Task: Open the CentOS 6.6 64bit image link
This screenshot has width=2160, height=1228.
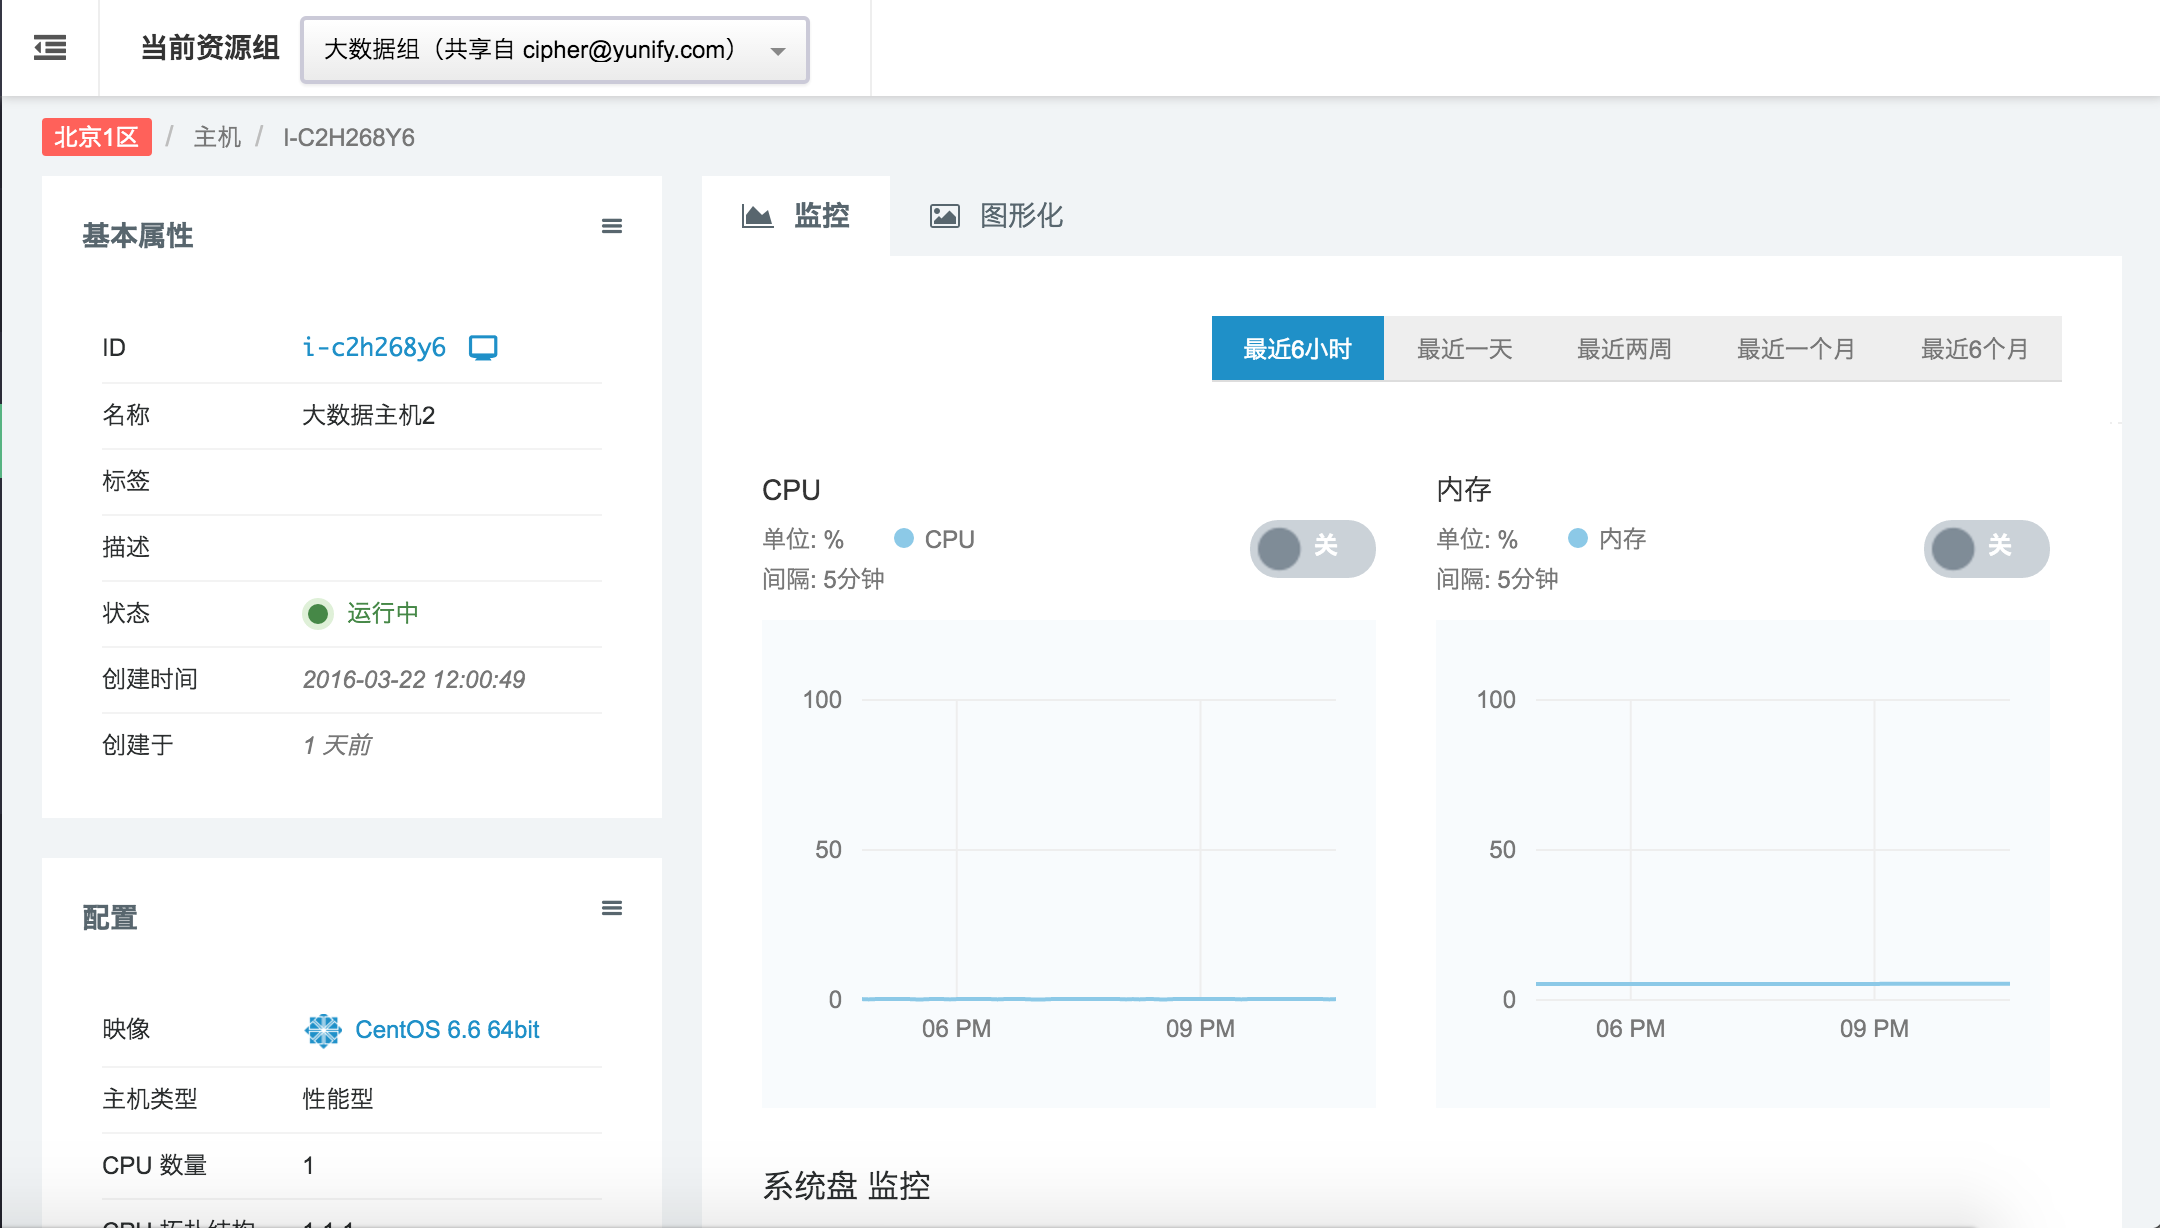Action: [447, 1030]
